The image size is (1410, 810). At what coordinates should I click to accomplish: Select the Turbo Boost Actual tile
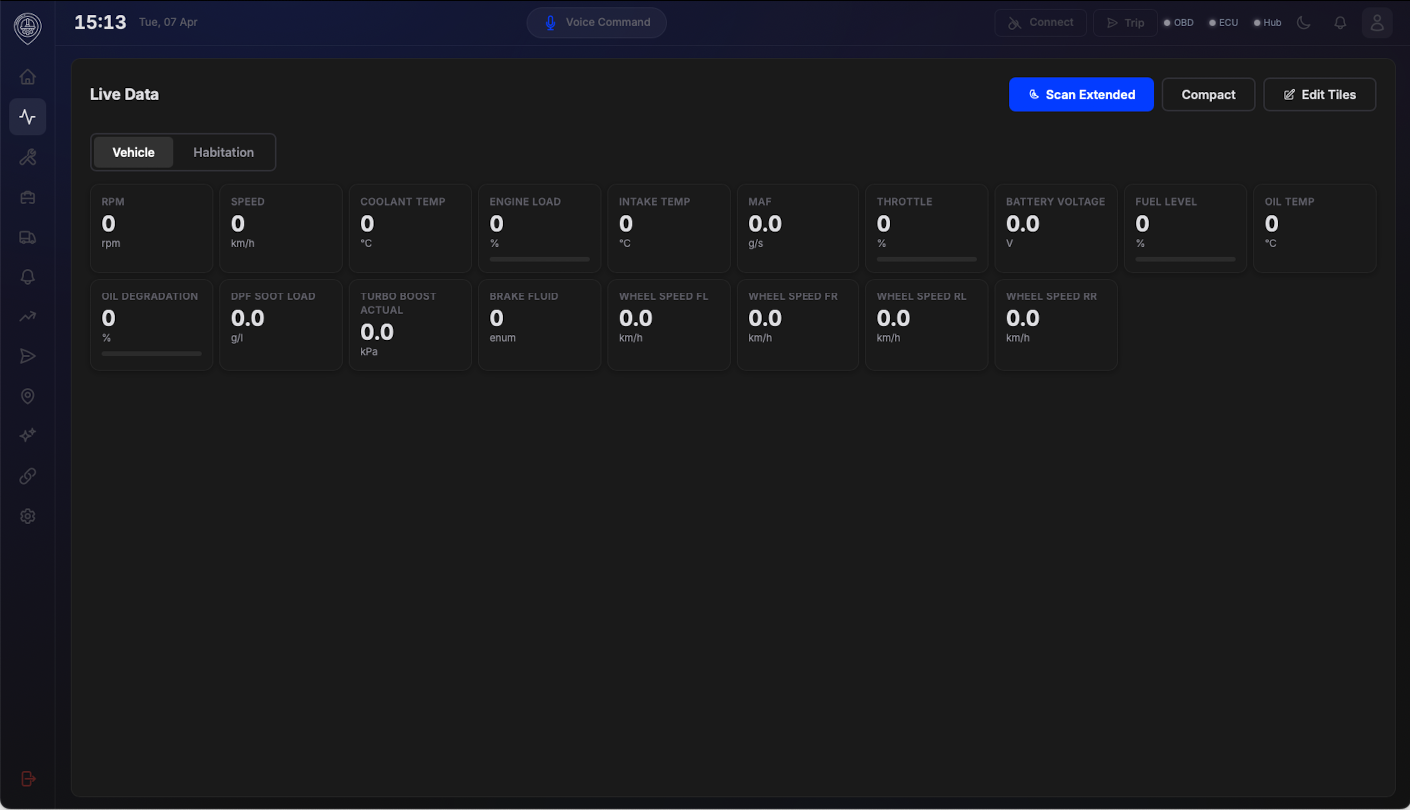click(410, 325)
